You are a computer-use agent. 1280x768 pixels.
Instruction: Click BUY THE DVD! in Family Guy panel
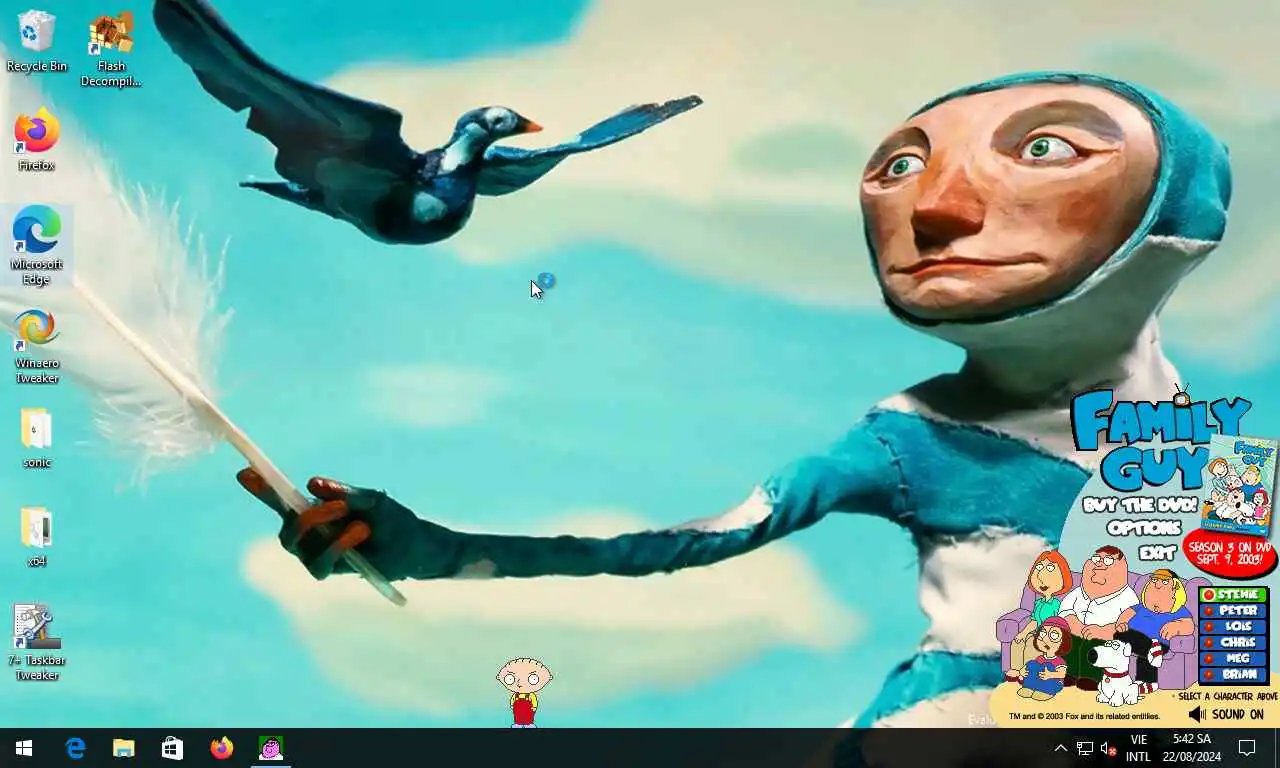pos(1140,505)
